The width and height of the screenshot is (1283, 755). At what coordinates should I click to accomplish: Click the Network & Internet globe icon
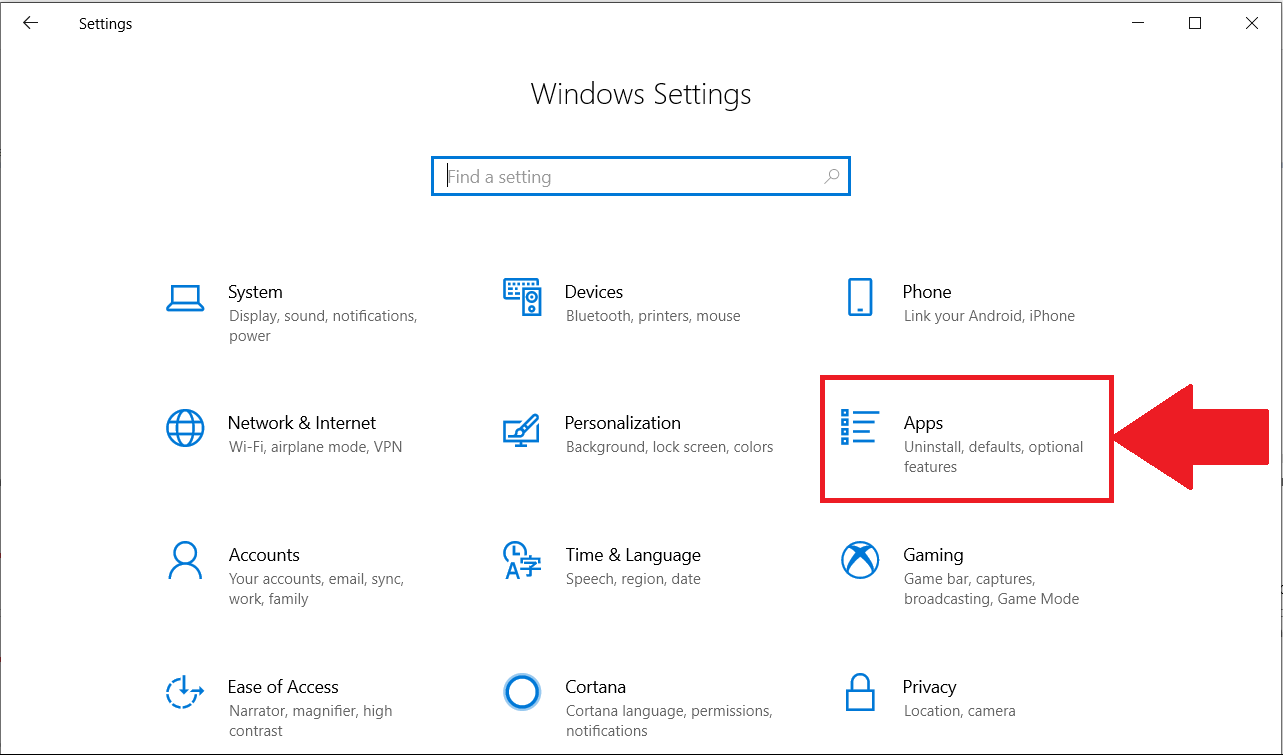pyautogui.click(x=185, y=429)
